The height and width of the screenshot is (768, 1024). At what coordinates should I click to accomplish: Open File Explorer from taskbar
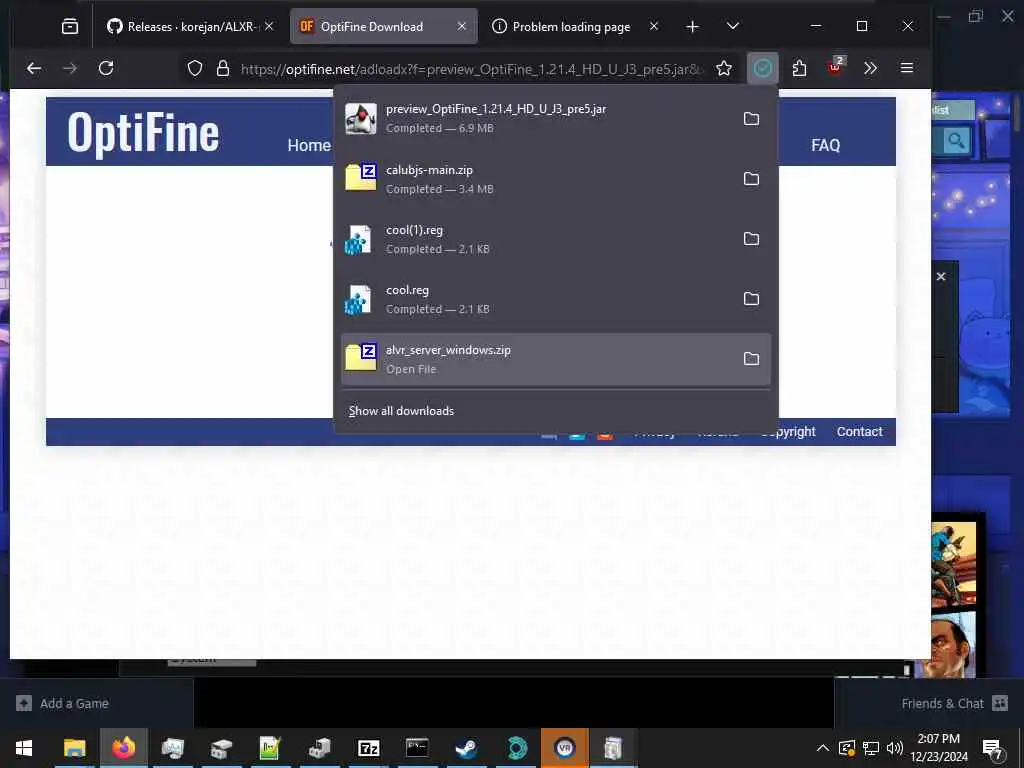point(74,748)
